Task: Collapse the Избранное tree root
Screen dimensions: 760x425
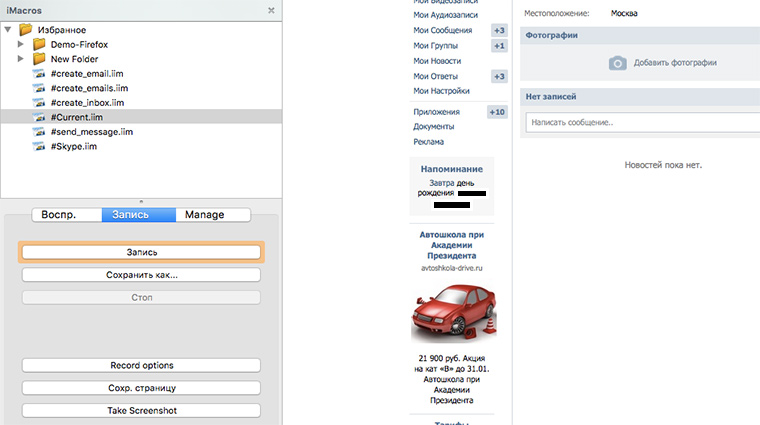Action: pos(8,30)
